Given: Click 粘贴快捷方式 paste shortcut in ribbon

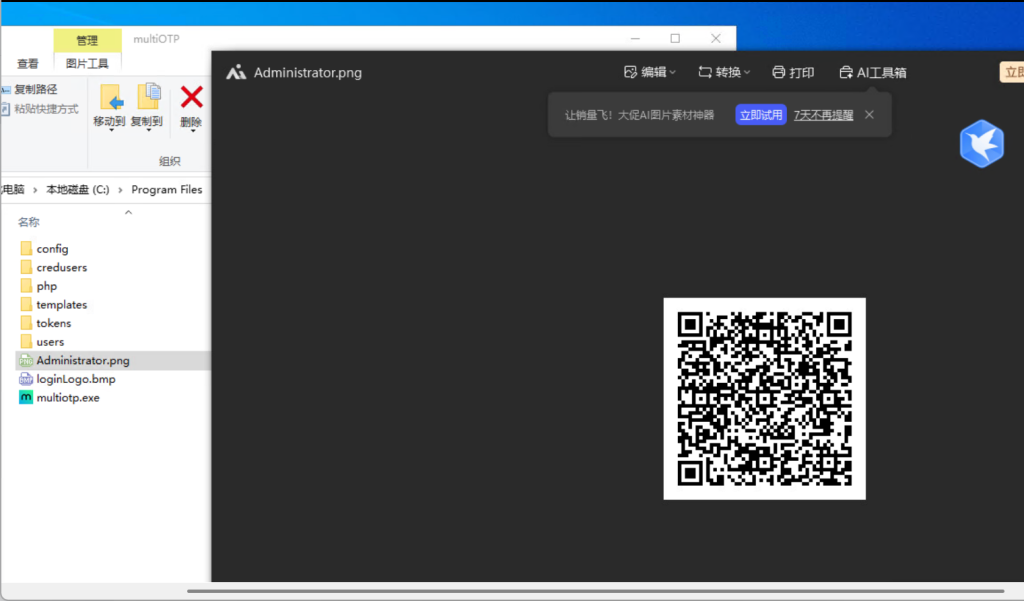Looking at the screenshot, I should point(40,109).
